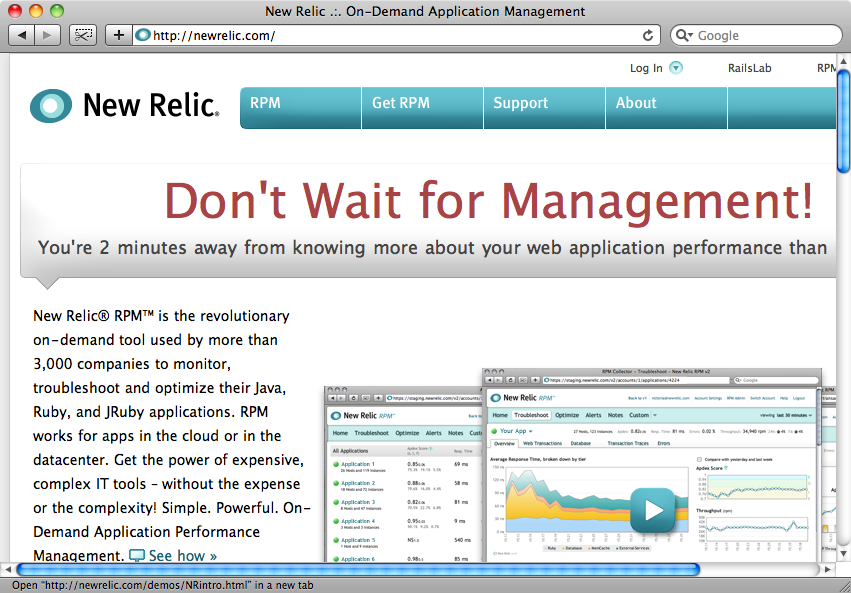Viewport: 851px width, 593px height.
Task: Click the New Relic logo
Action: tap(125, 105)
